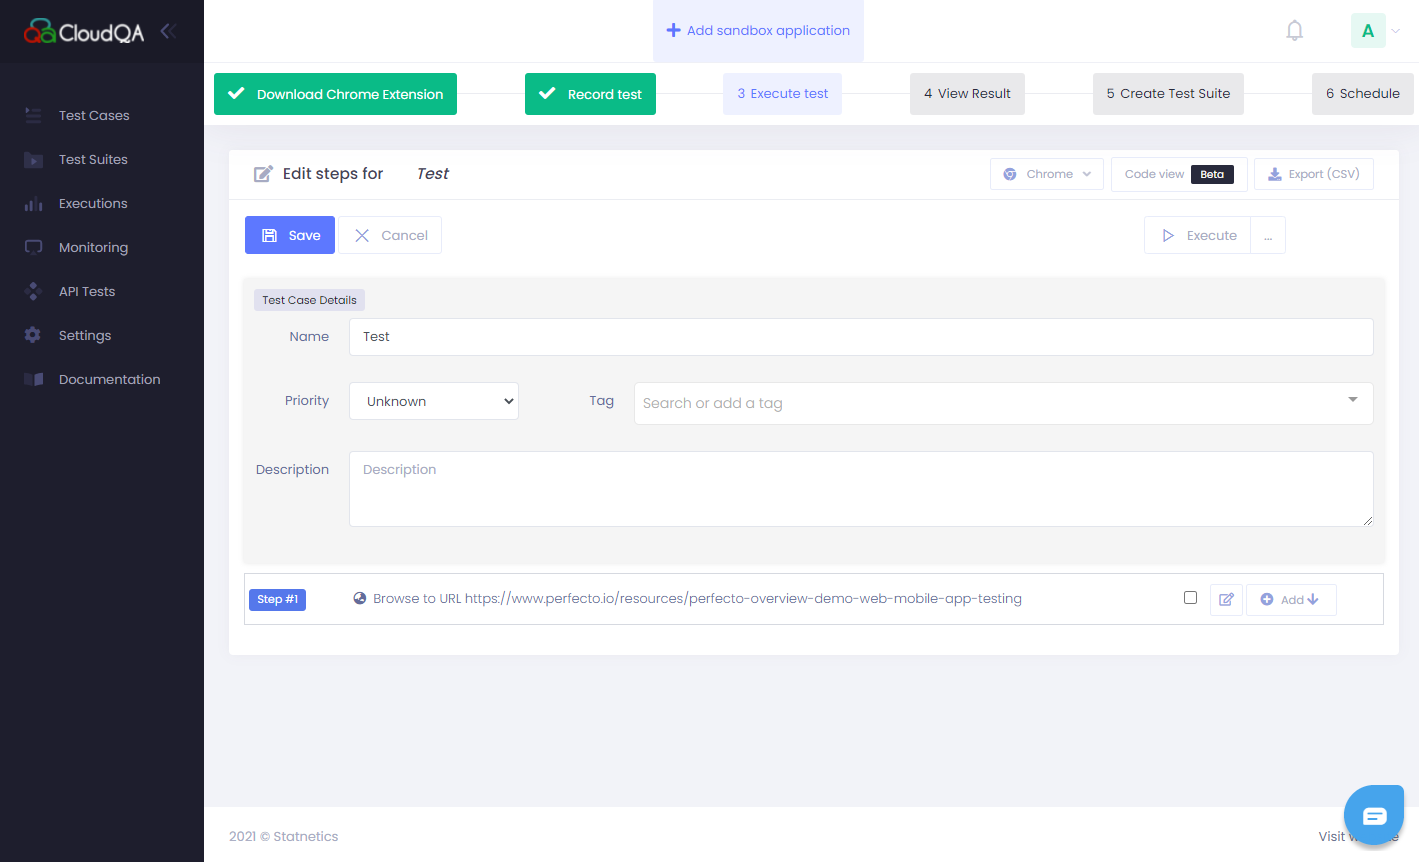Open the Priority dropdown

click(434, 401)
